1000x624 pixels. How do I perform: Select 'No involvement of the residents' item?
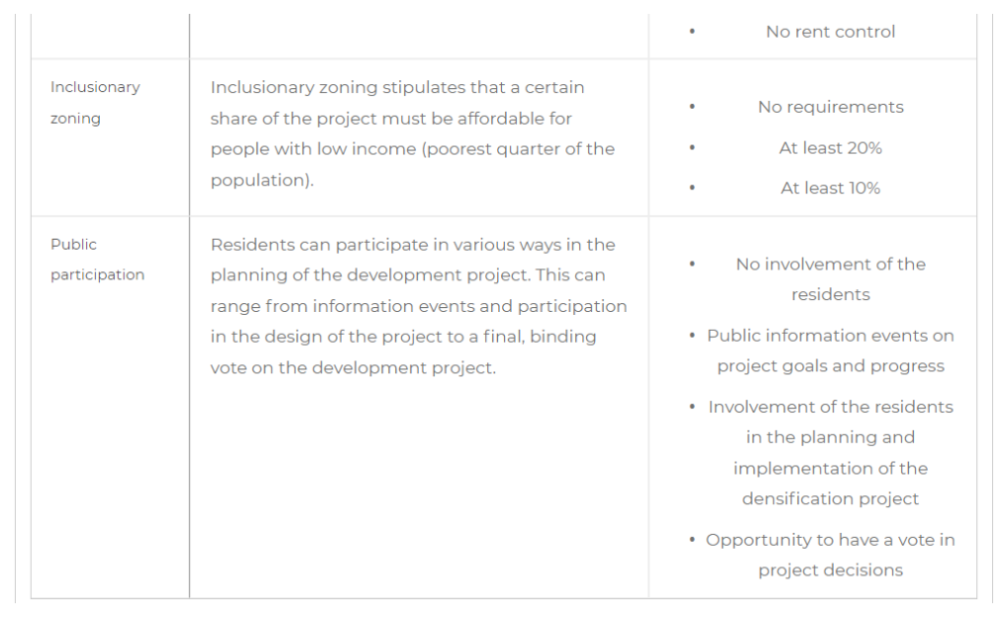click(x=830, y=279)
